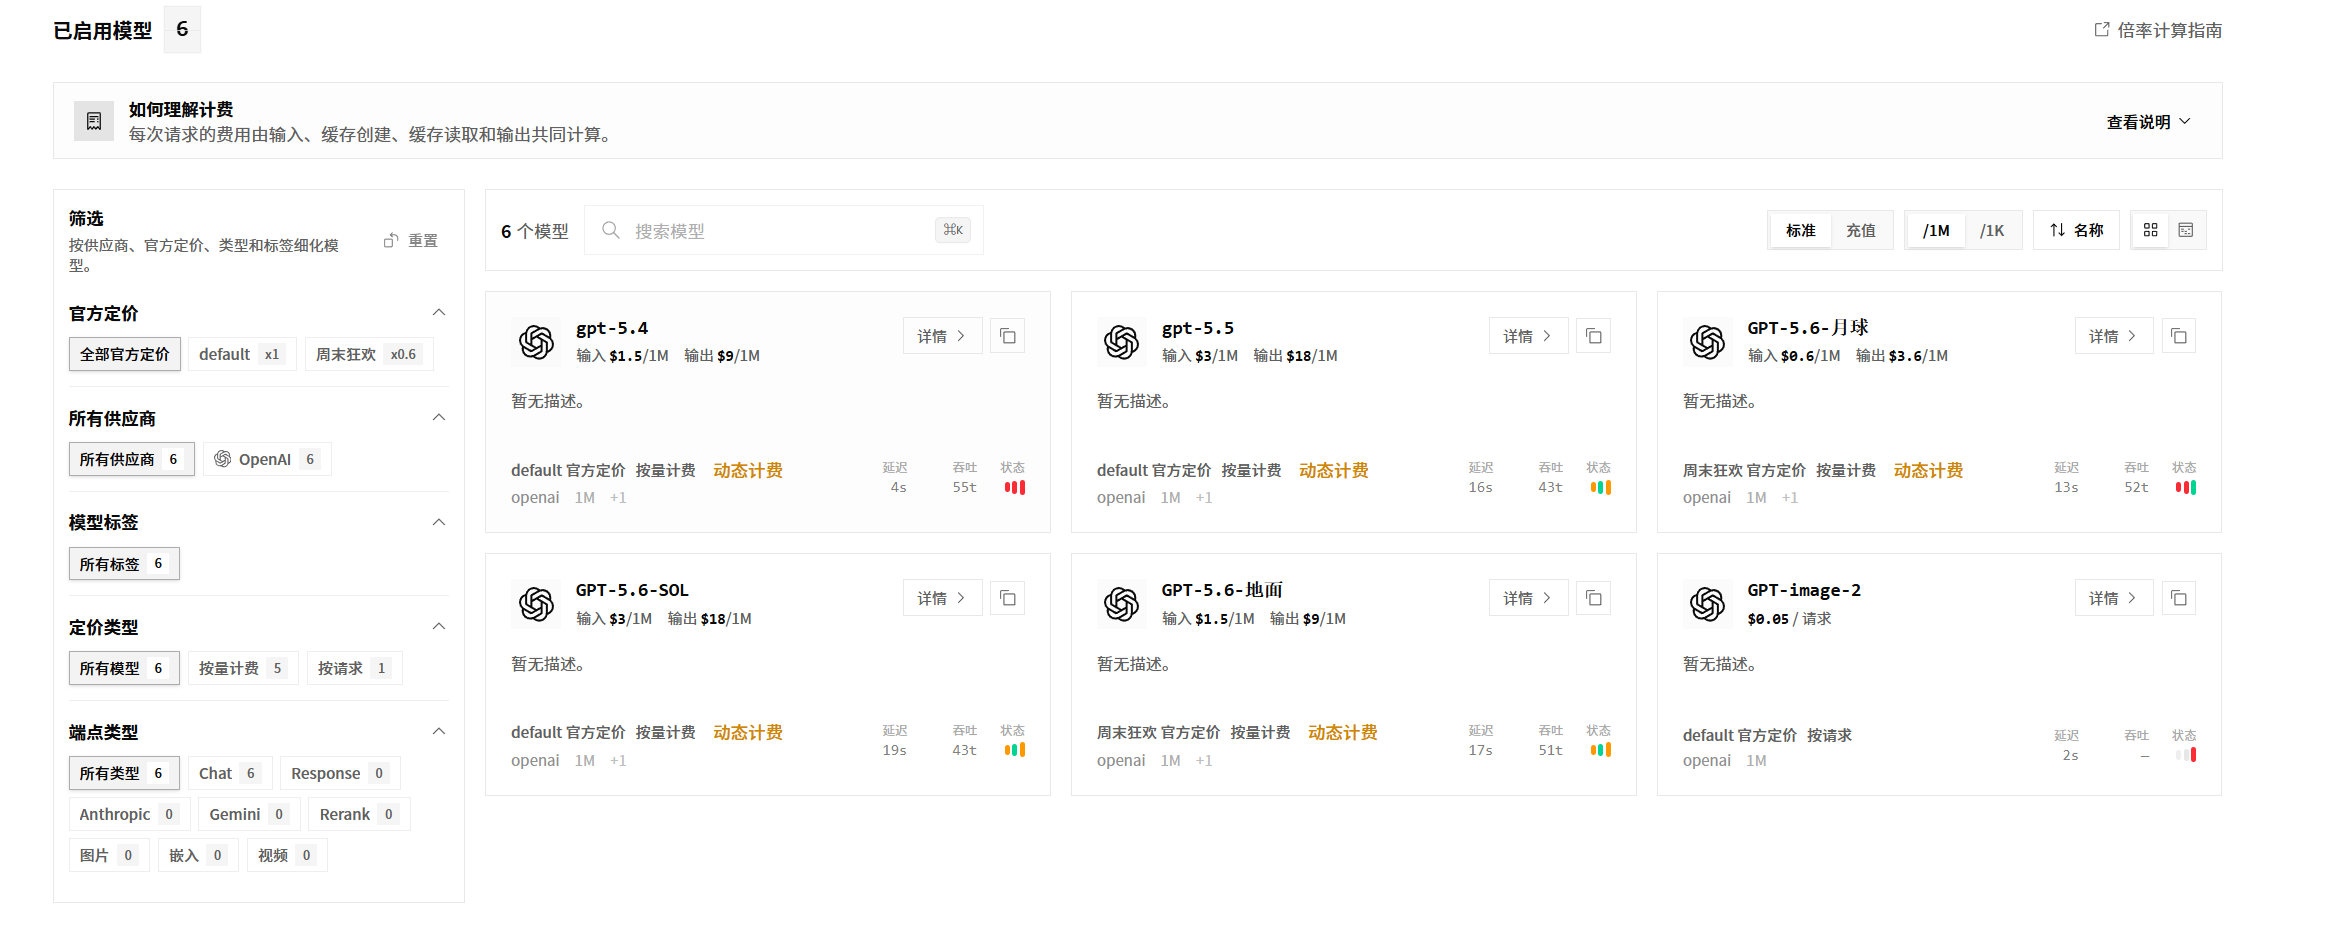Image resolution: width=2342 pixels, height=937 pixels.
Task: Click the status bars on GPT-image-2 card
Action: [x=2186, y=755]
